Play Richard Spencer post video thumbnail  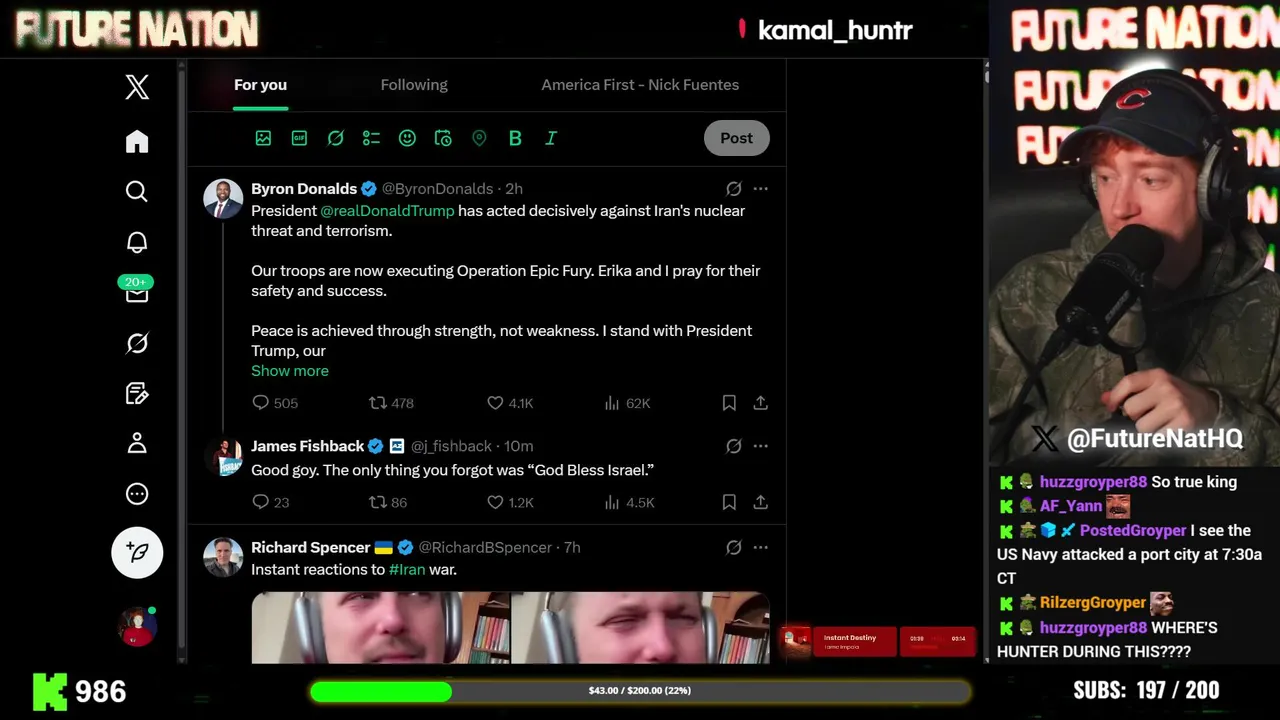[510, 628]
